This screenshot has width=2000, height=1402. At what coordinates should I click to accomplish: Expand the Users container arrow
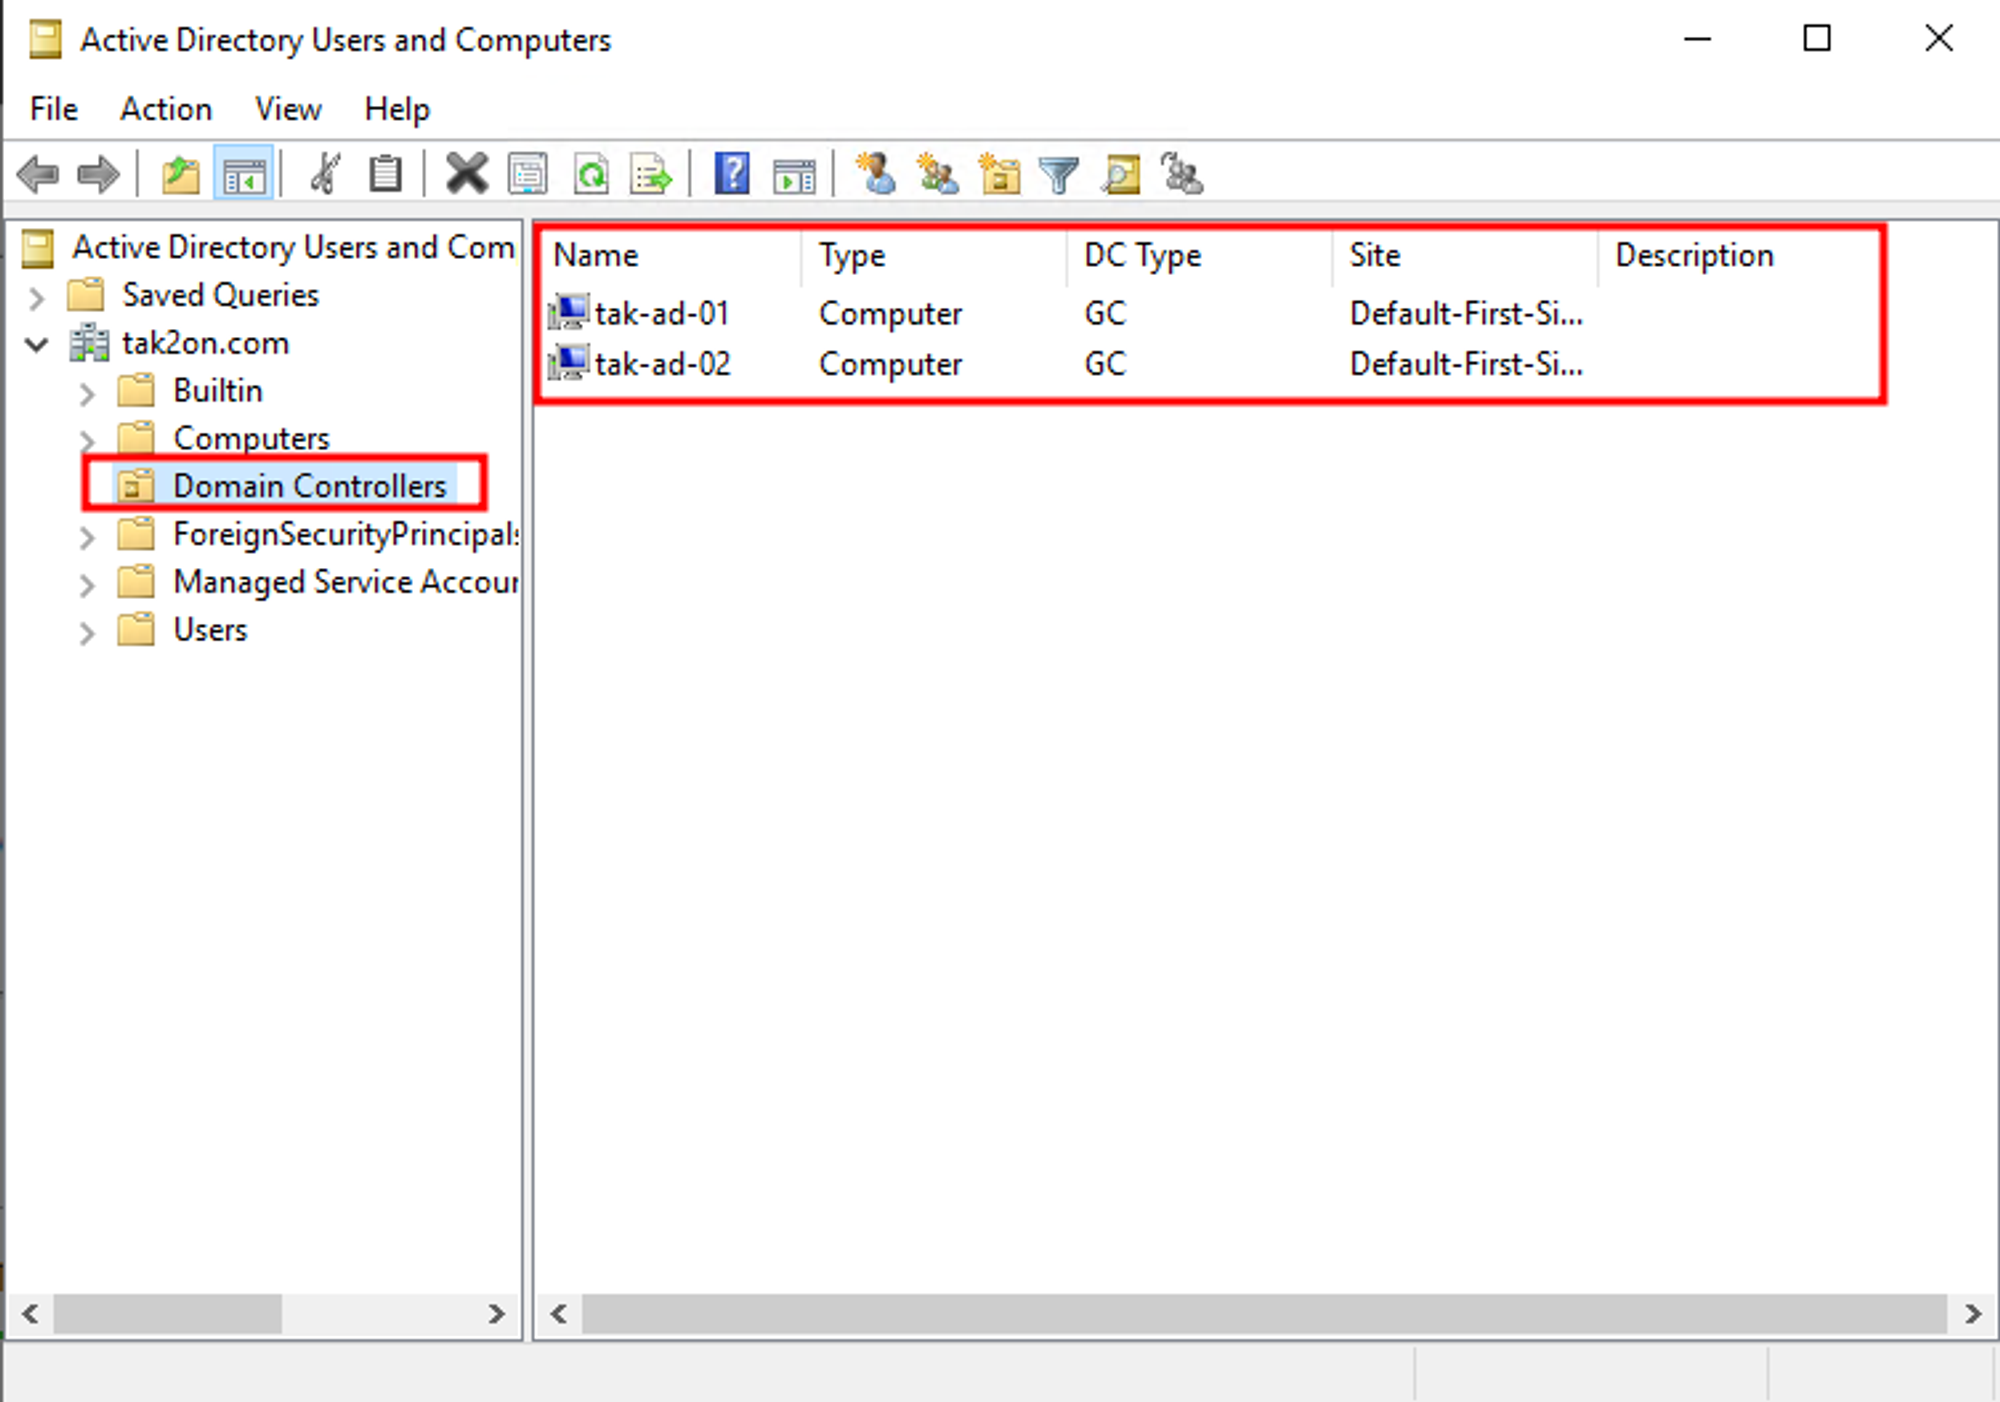[x=87, y=632]
